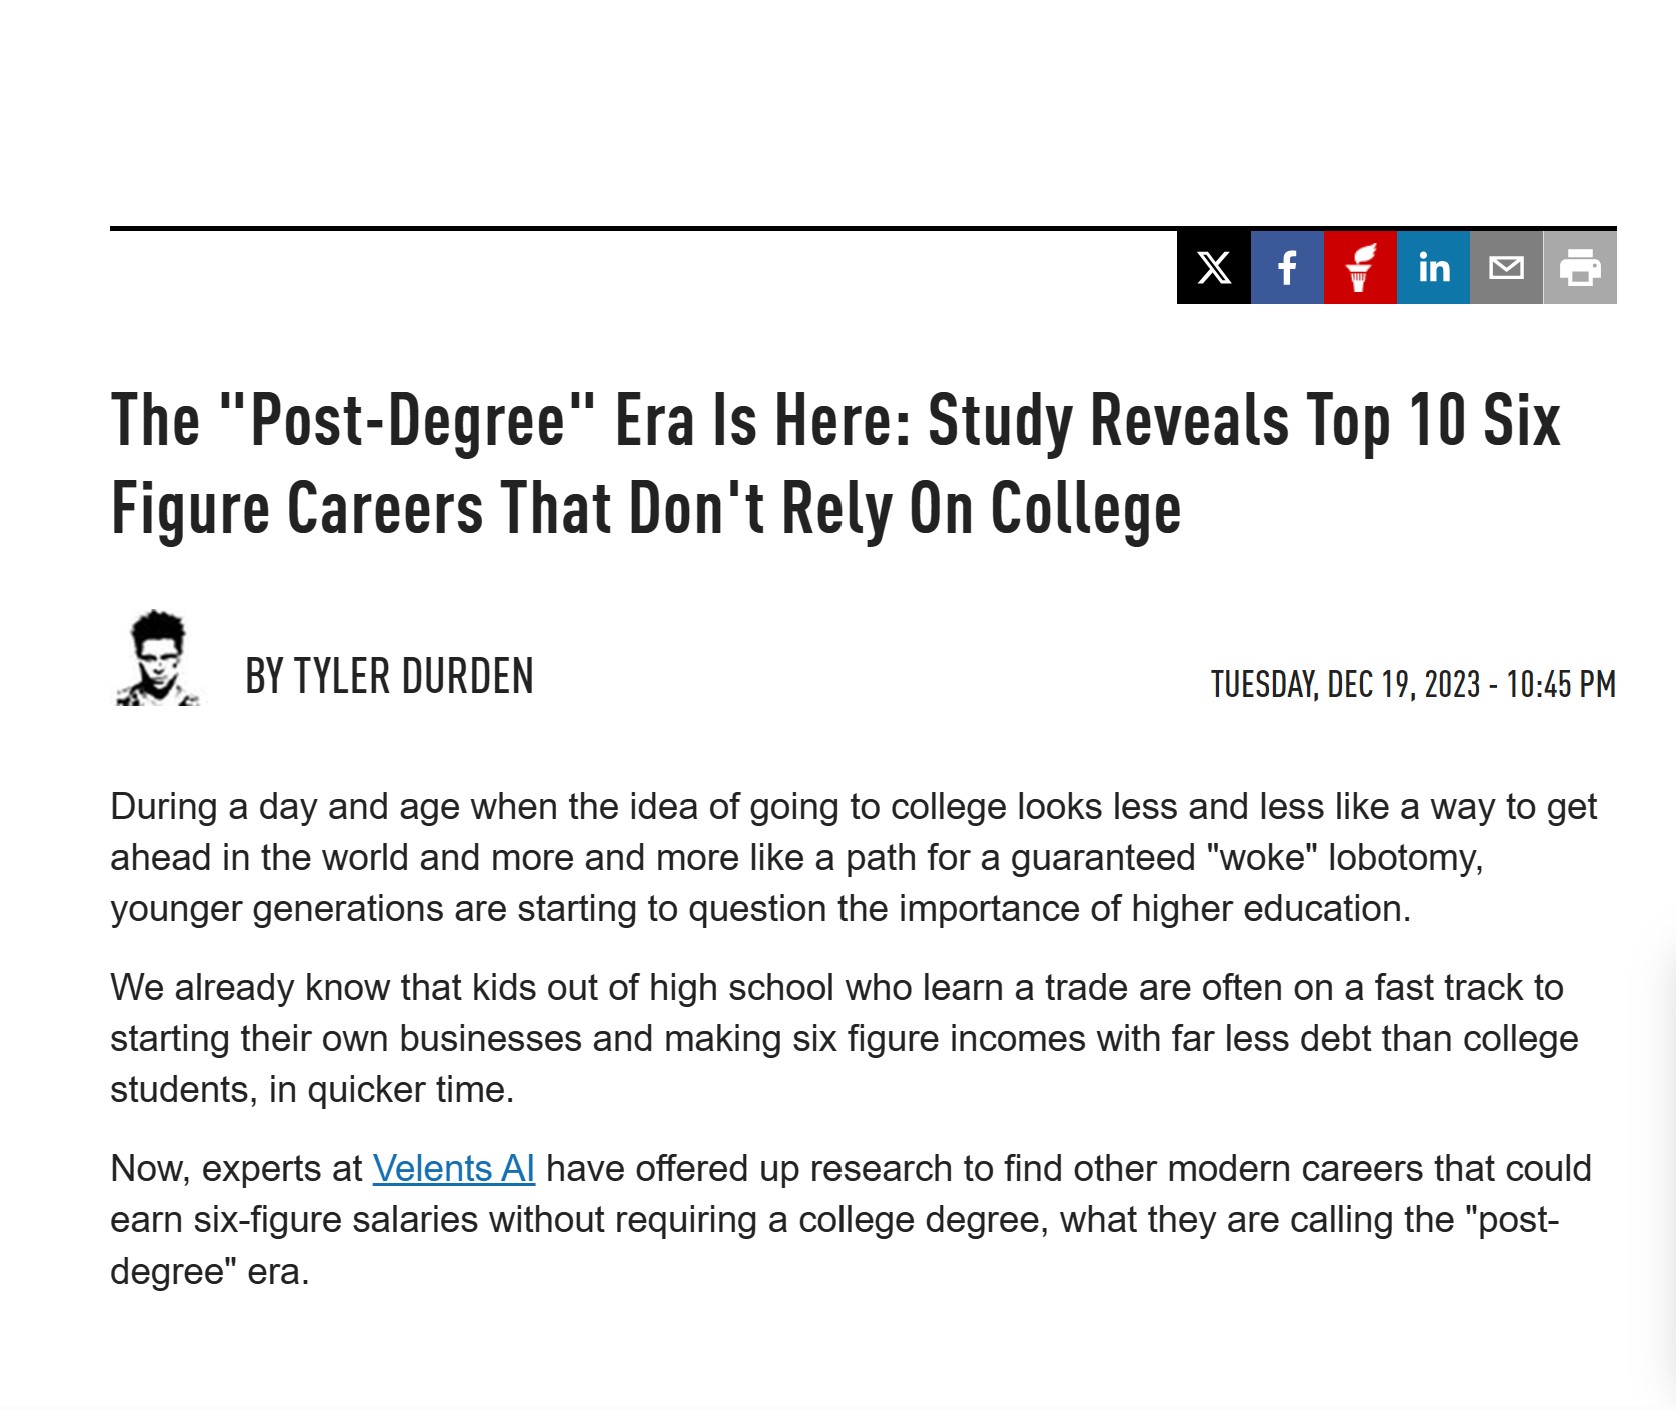The image size is (1676, 1410).
Task: Click the phrase "higher education" in first paragraph
Action: pos(1270,909)
